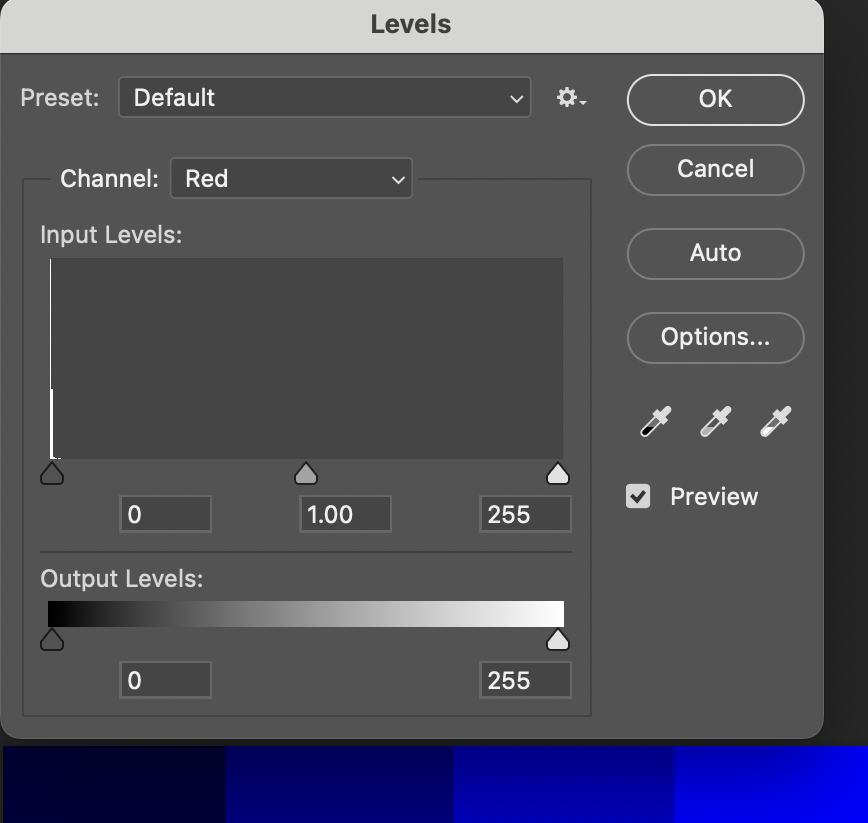
Task: Open the Channel dropdown showing Red
Action: 291,178
